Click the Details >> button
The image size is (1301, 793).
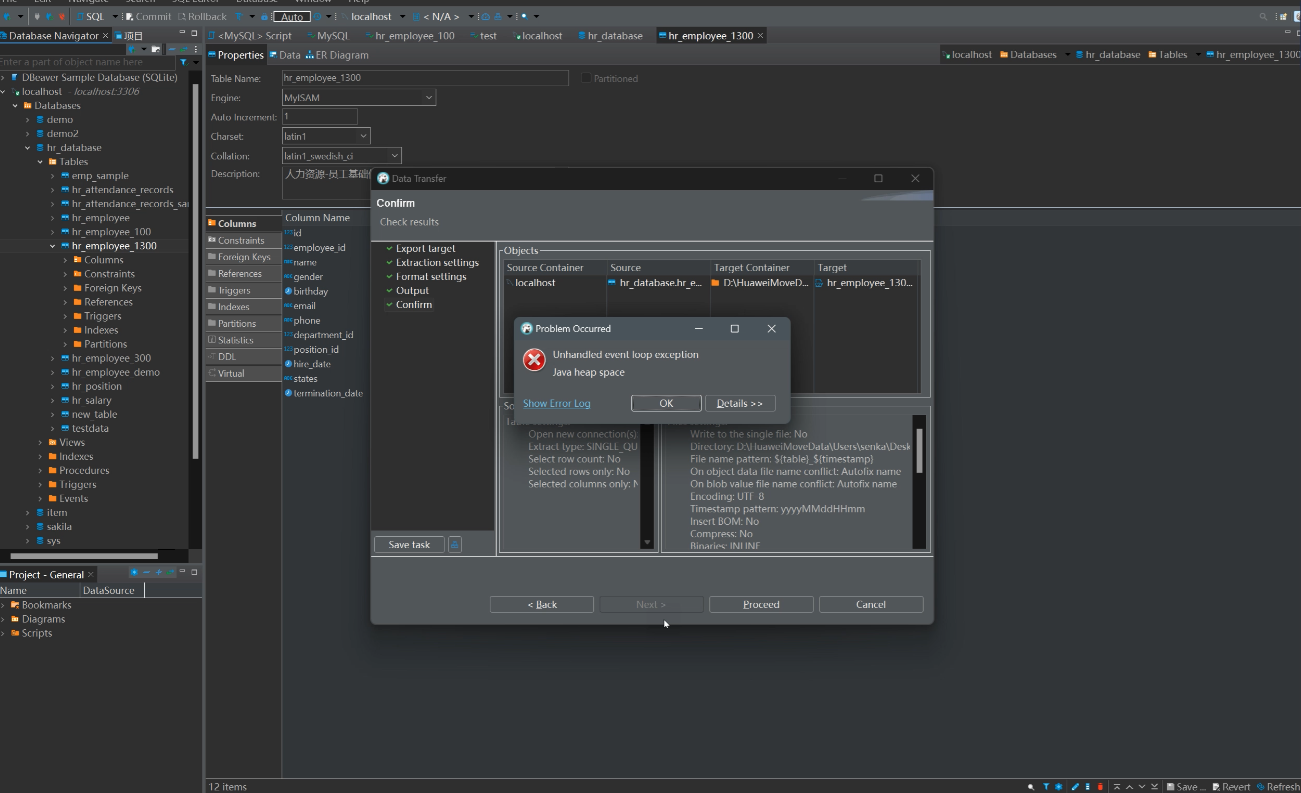tap(740, 403)
